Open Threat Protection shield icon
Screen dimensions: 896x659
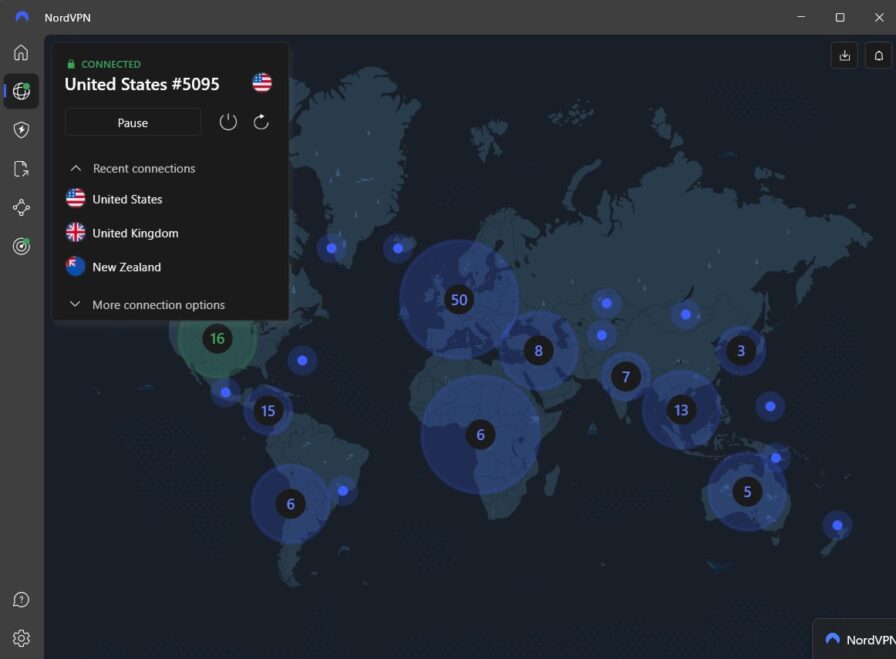pos(21,130)
